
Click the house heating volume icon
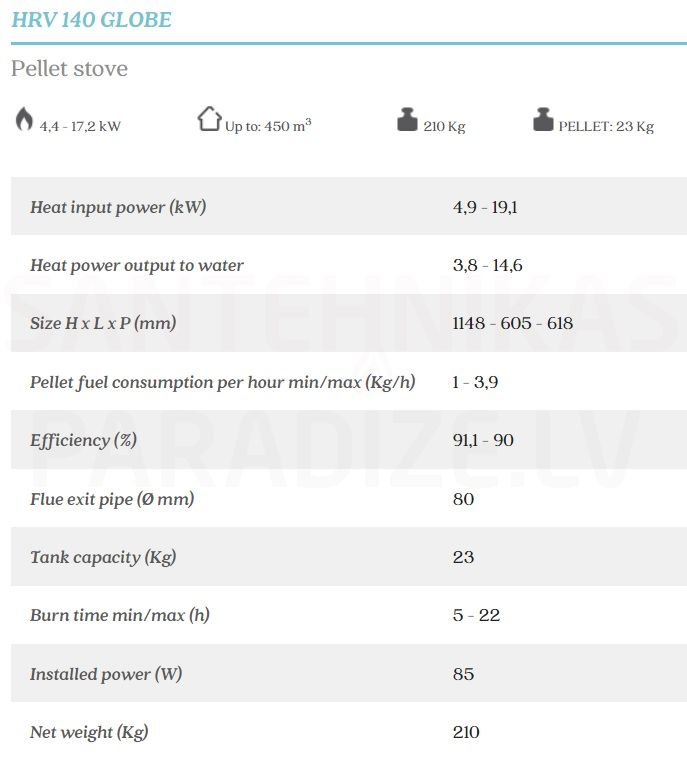click(x=209, y=118)
